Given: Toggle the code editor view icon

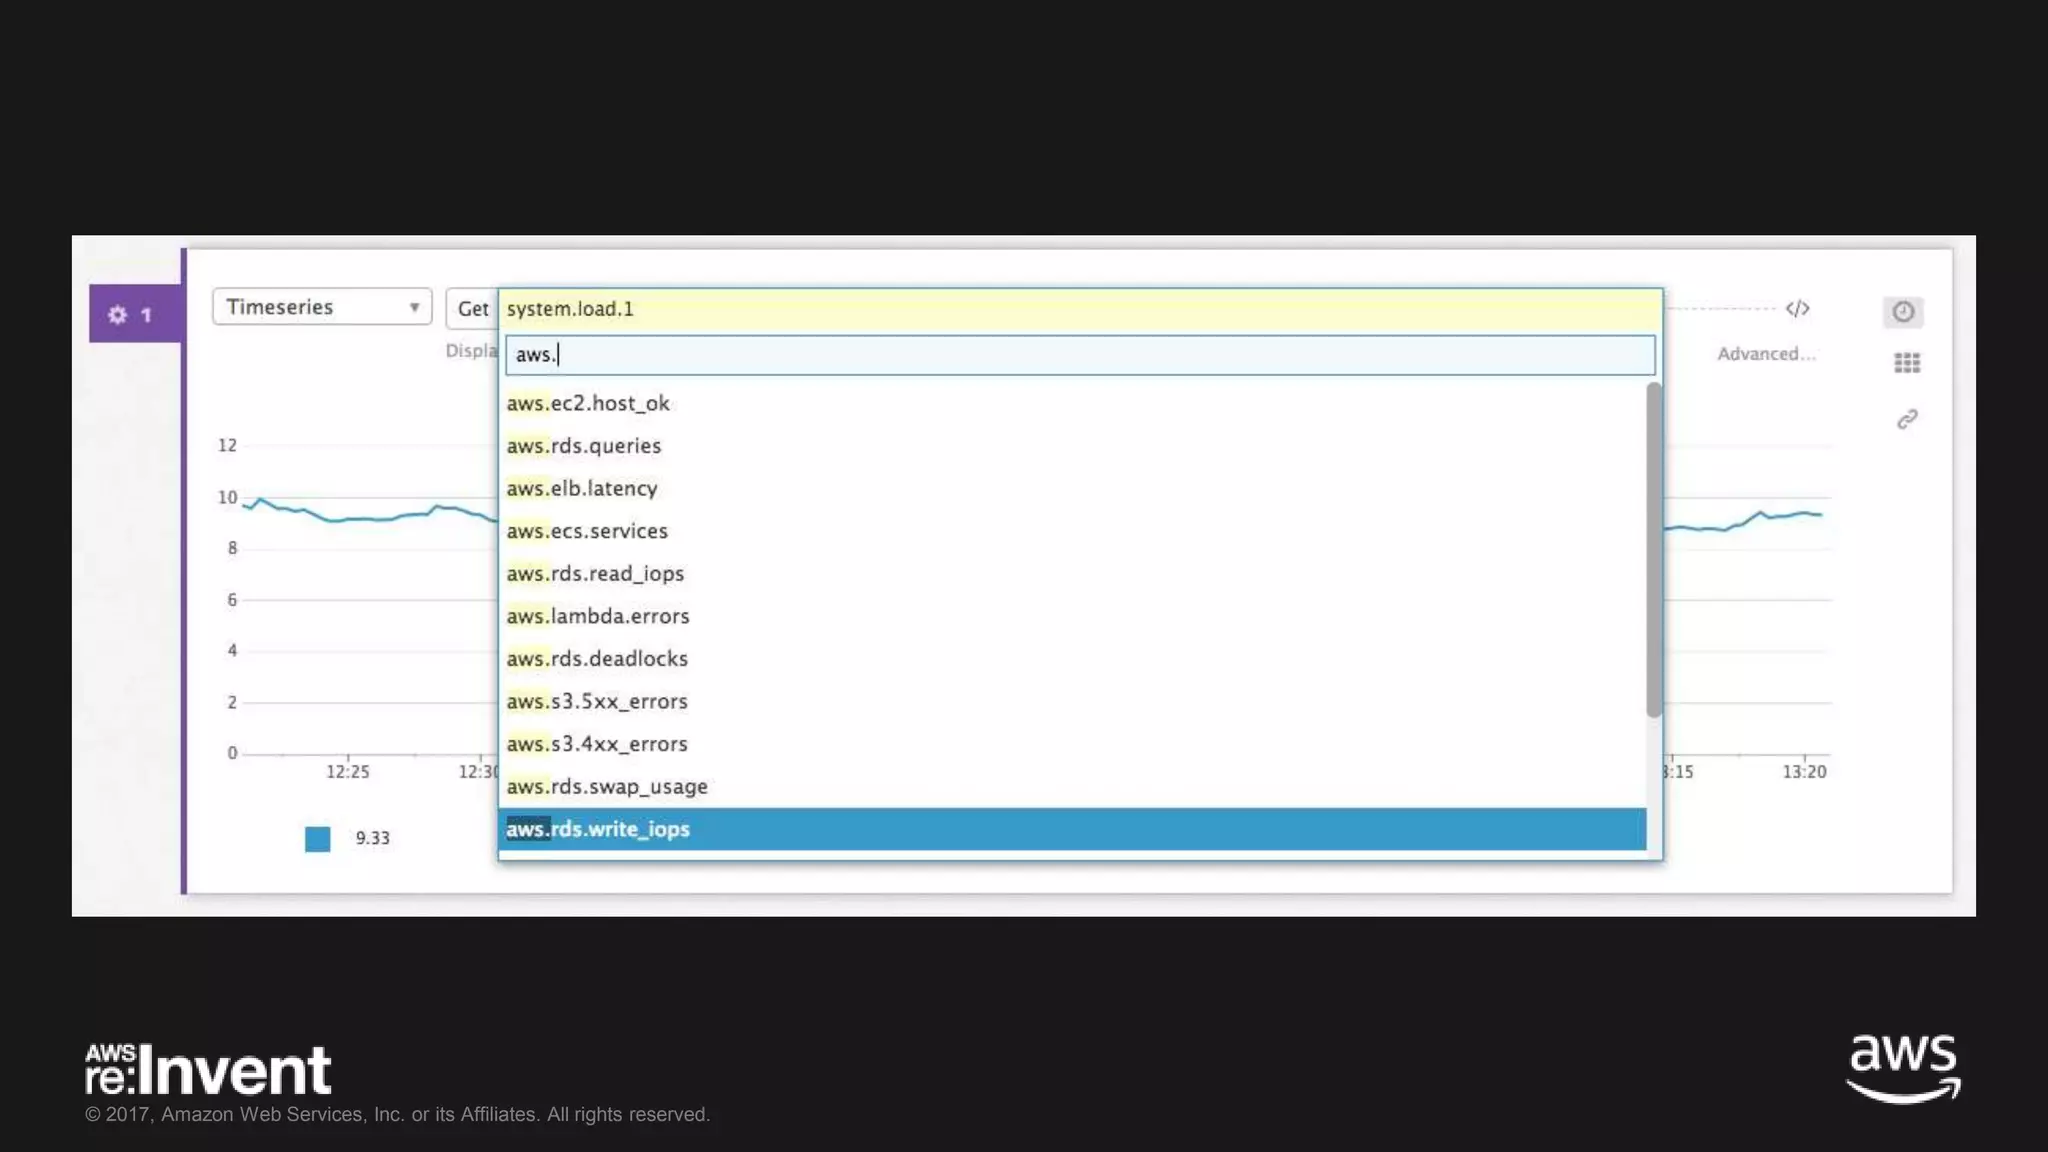Looking at the screenshot, I should [1797, 309].
